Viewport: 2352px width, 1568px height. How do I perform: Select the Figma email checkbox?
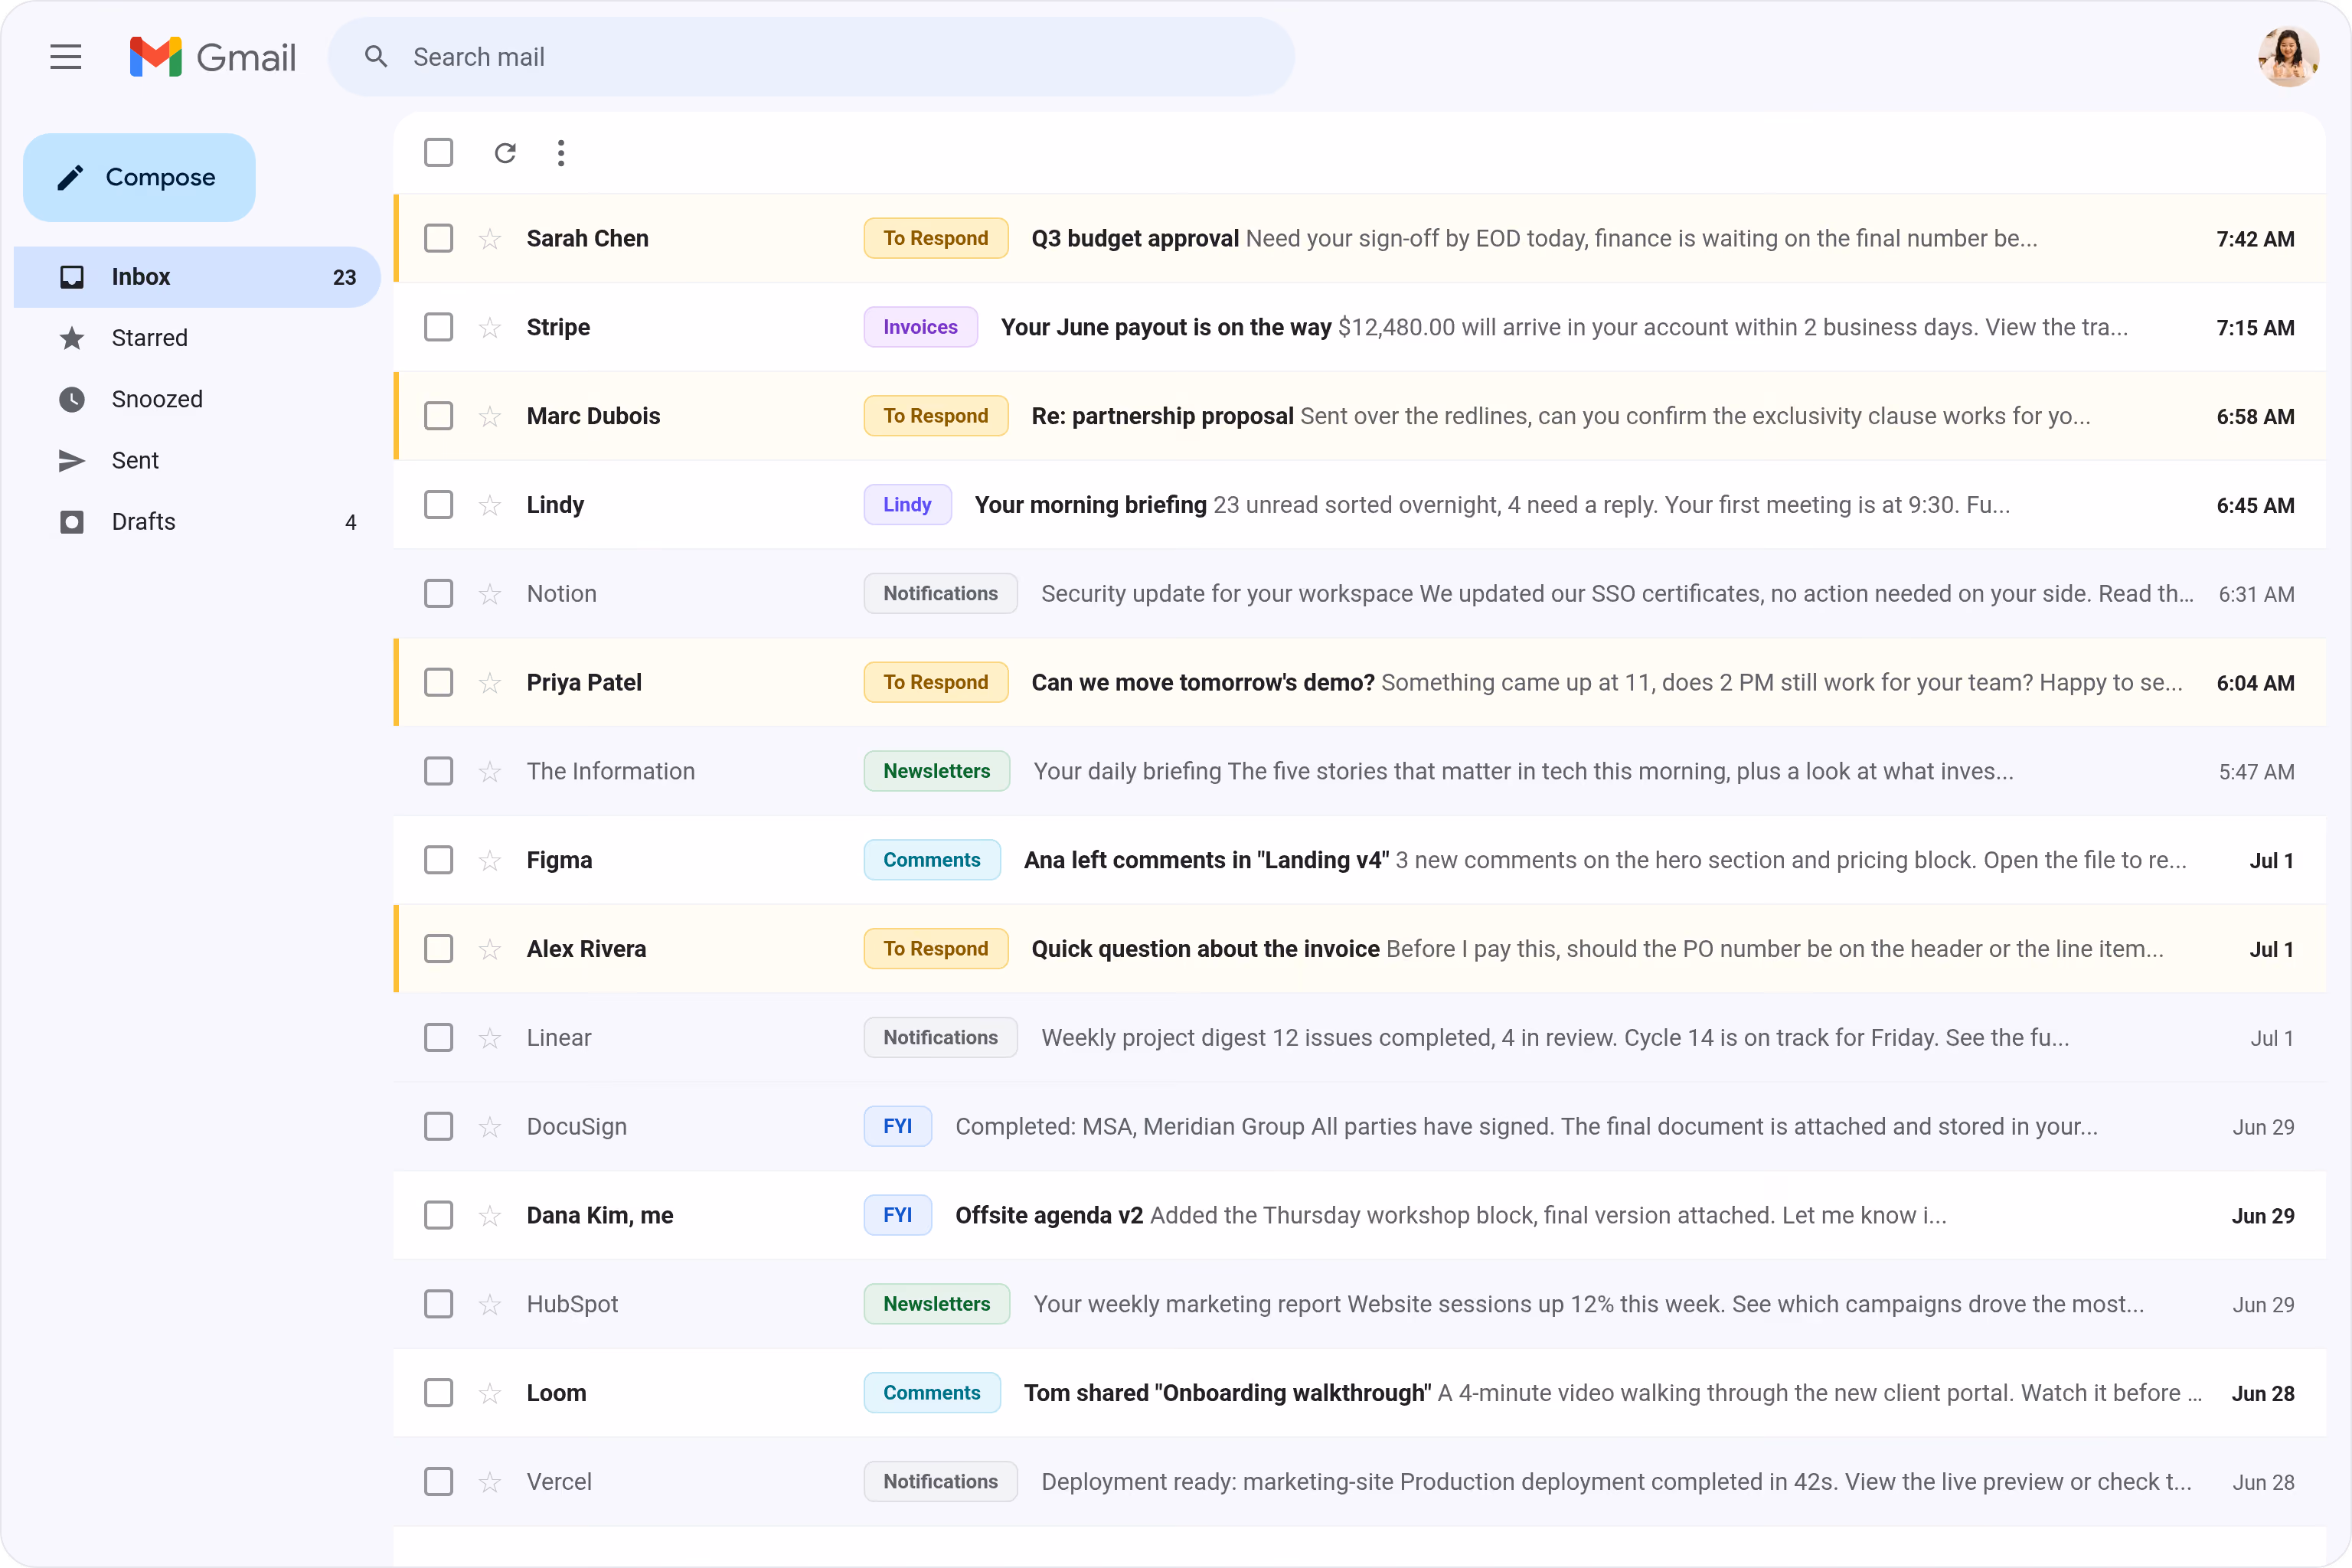tap(438, 860)
